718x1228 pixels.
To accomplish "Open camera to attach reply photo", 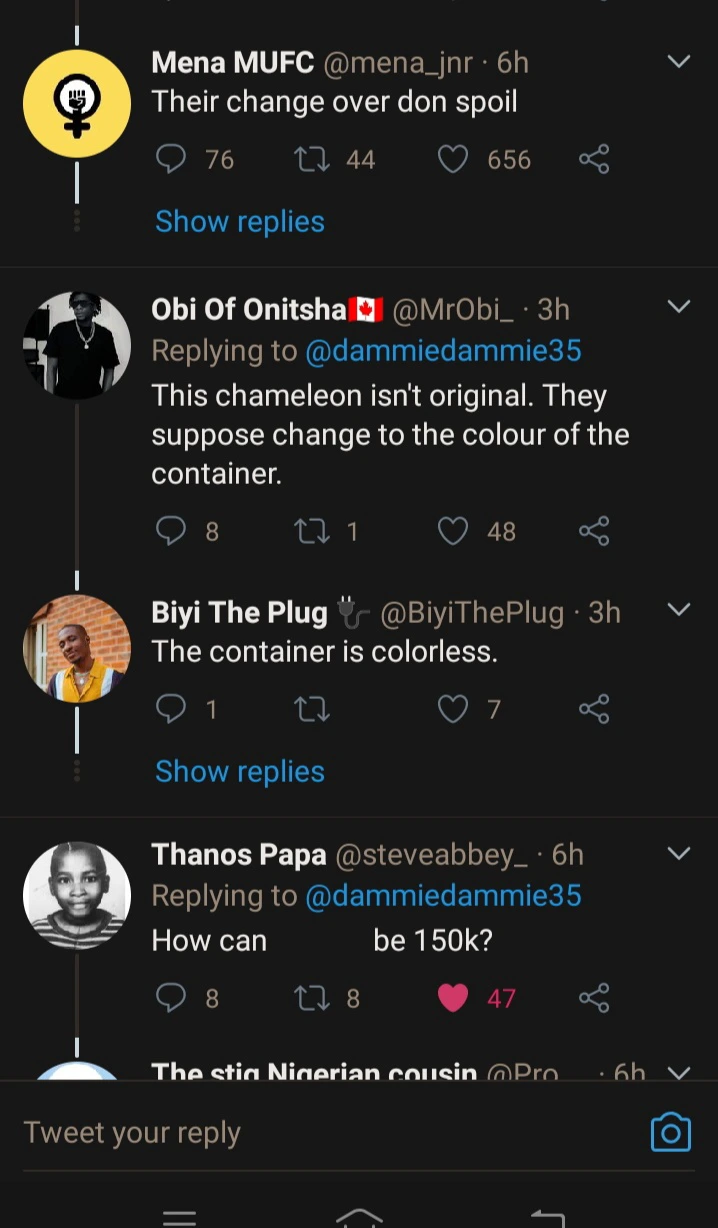I will click(x=670, y=1132).
